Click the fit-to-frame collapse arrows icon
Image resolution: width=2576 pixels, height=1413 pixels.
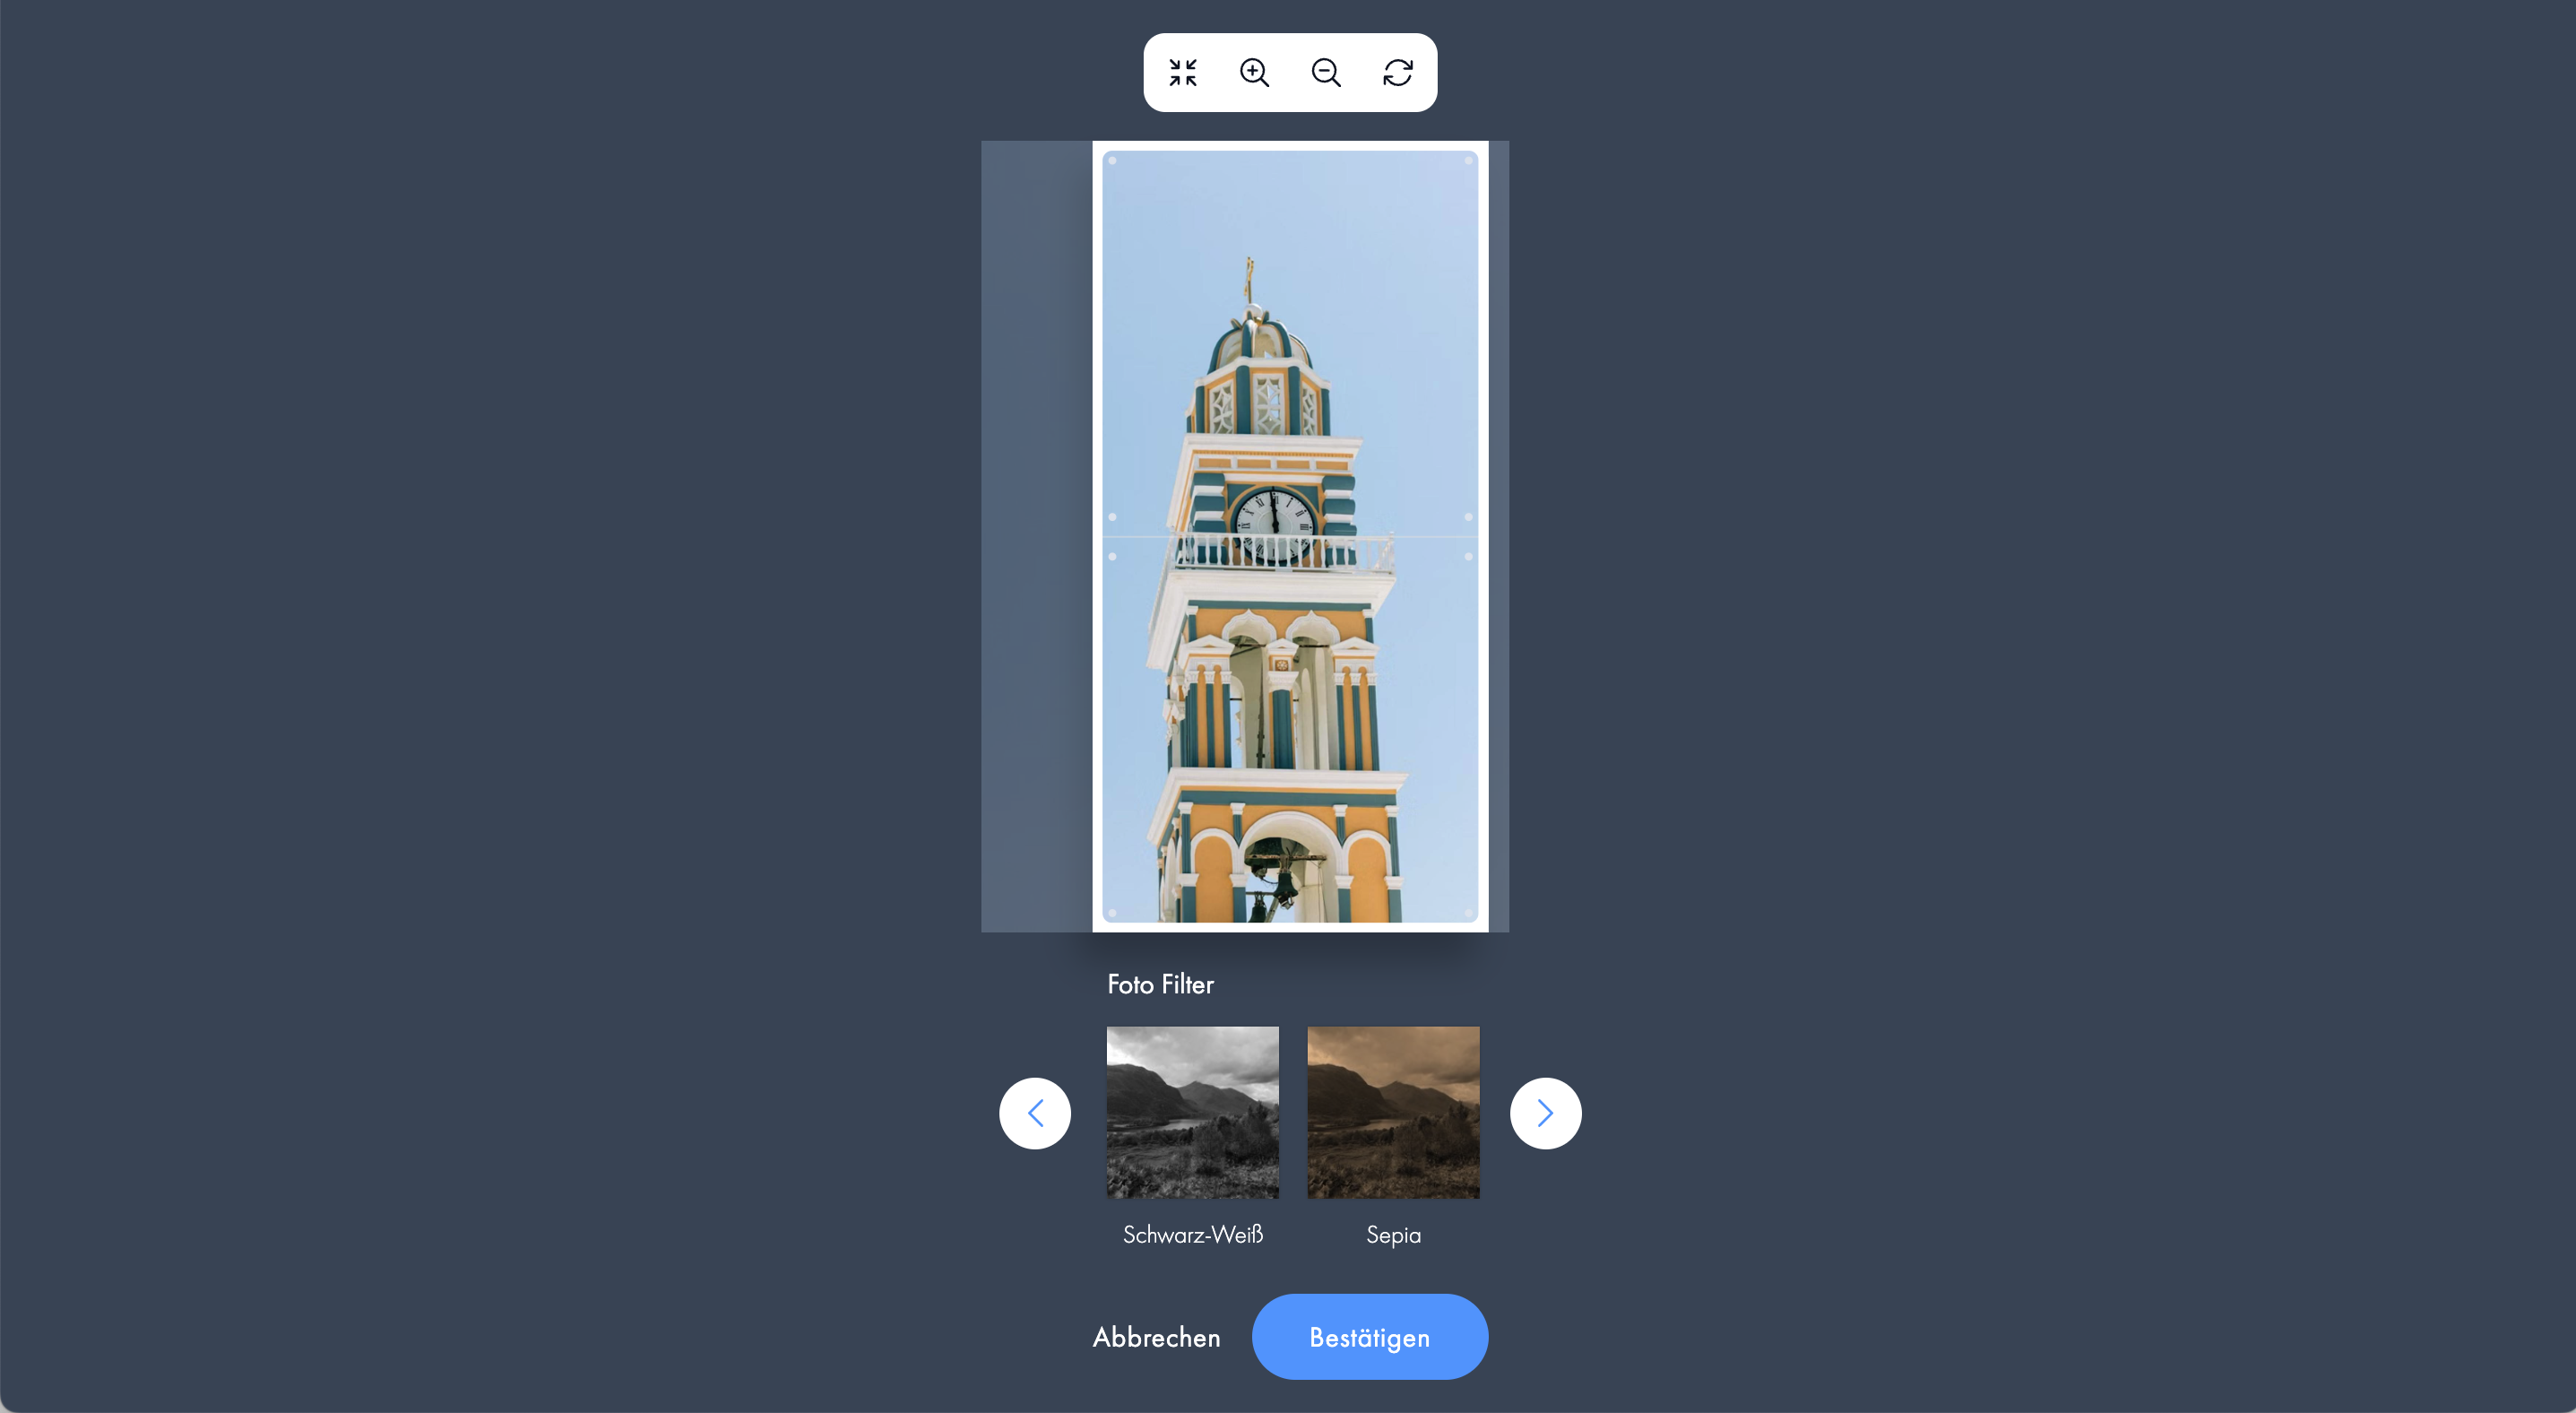(1183, 73)
